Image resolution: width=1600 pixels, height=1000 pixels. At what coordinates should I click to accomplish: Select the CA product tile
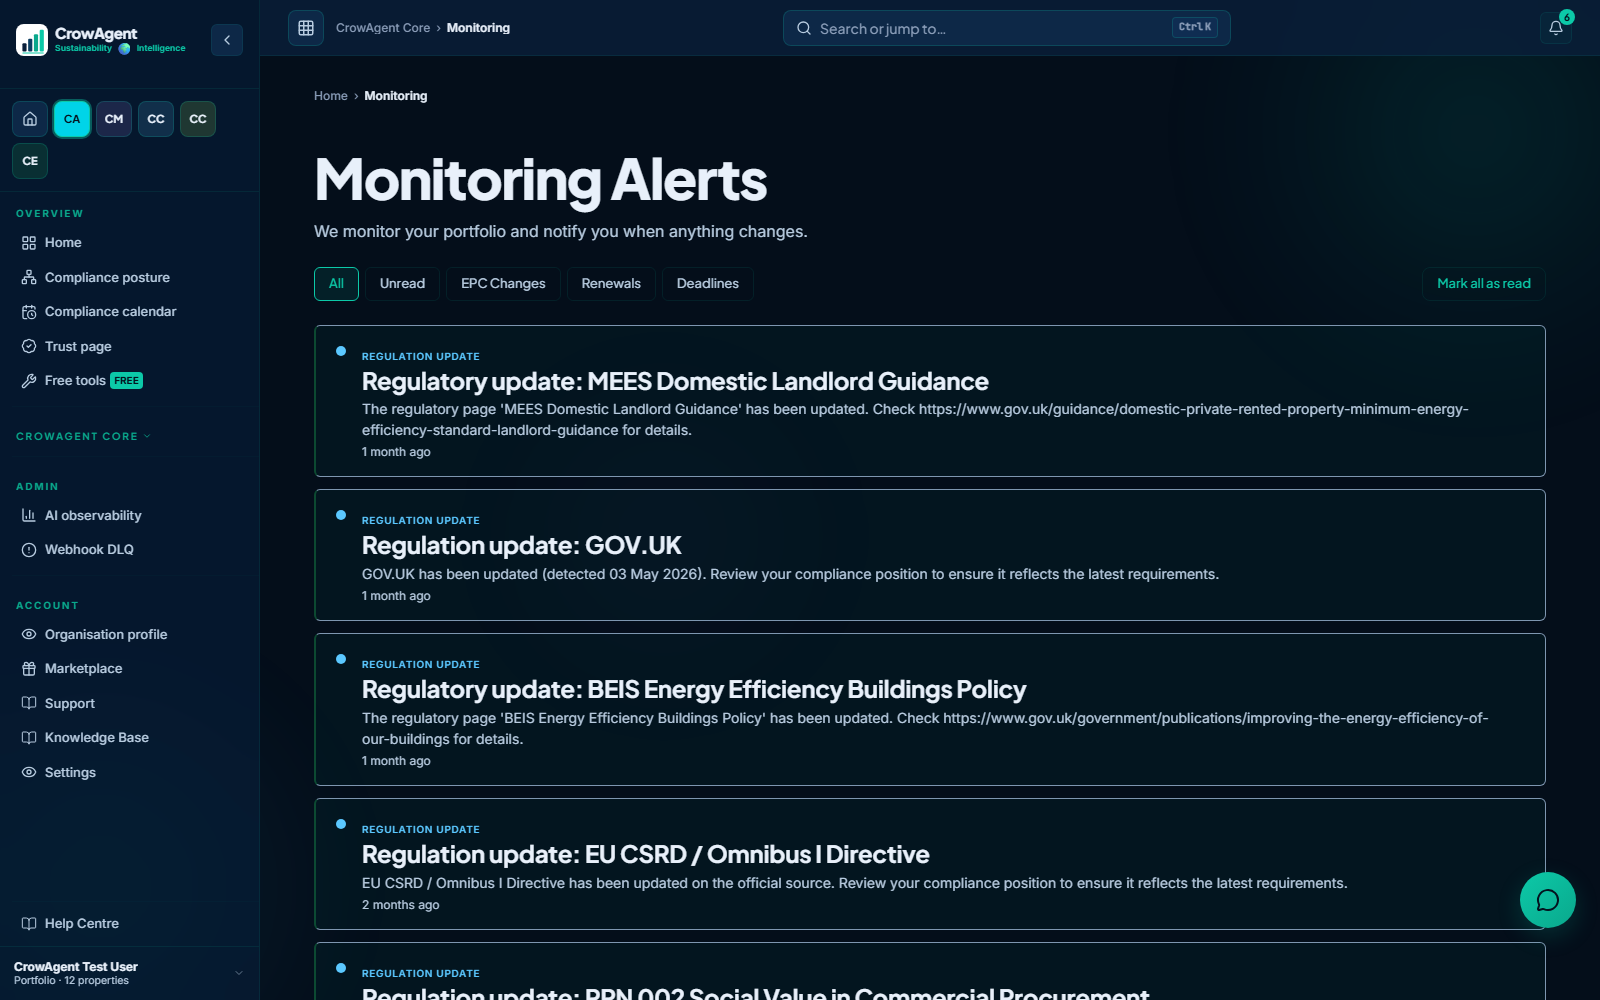(x=72, y=119)
